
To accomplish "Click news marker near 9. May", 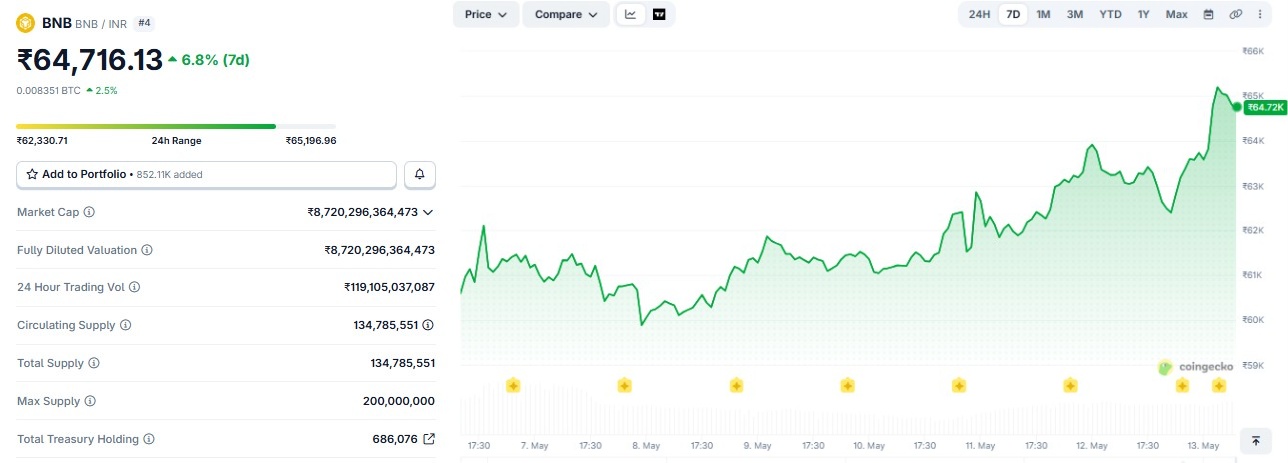I will [736, 385].
